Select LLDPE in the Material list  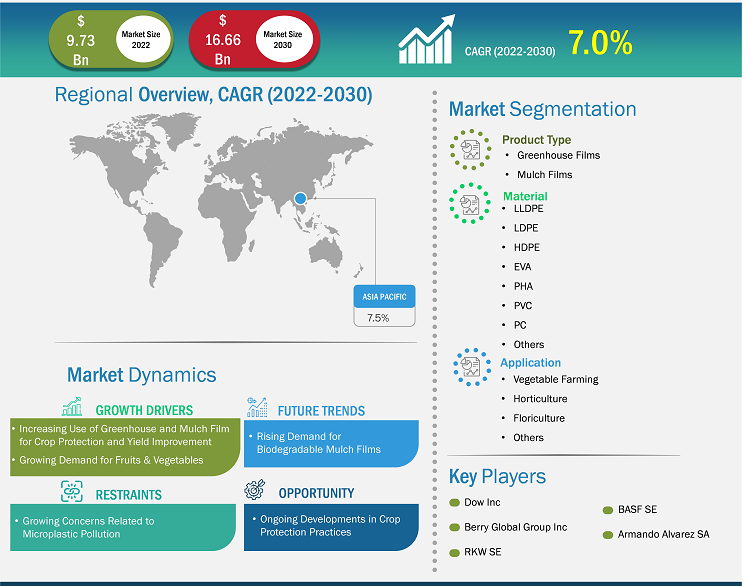tap(529, 209)
